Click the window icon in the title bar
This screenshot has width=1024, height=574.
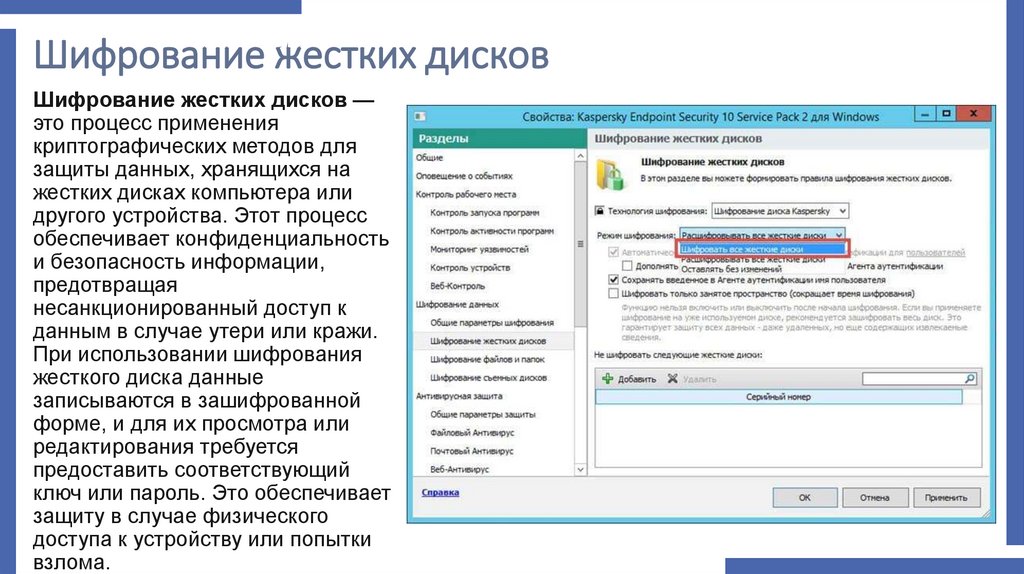(x=420, y=116)
